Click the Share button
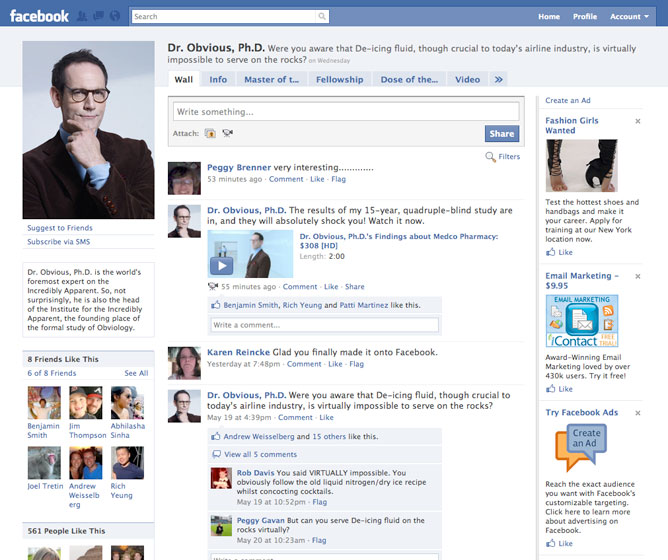 (502, 133)
